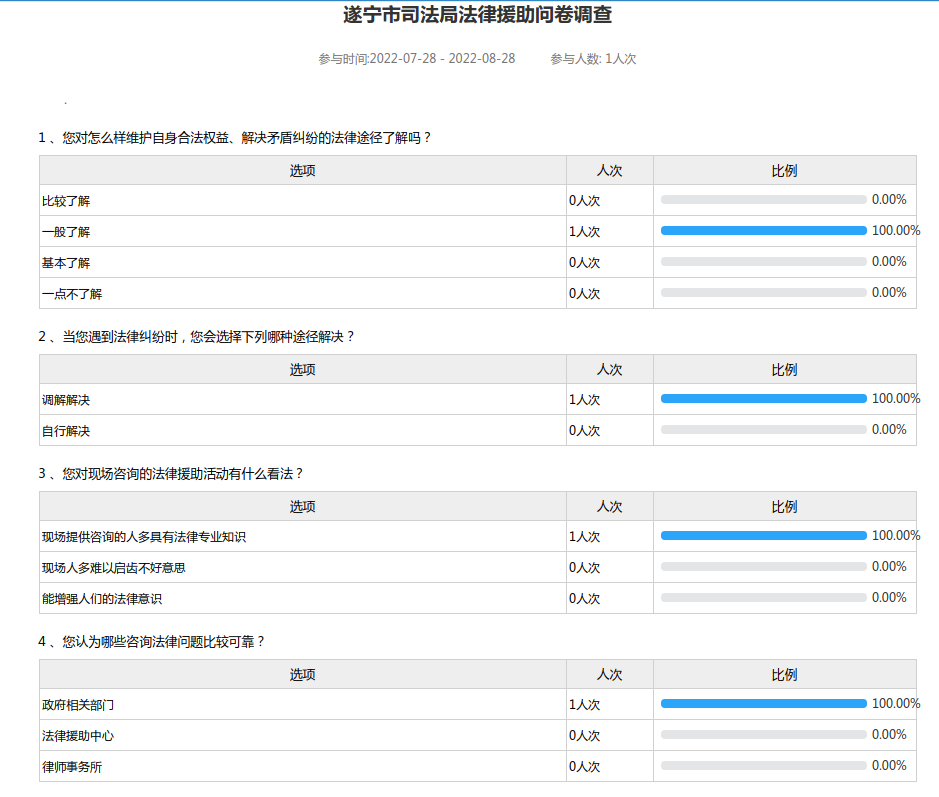Click the 自行解决 option text
939x797 pixels.
66,431
